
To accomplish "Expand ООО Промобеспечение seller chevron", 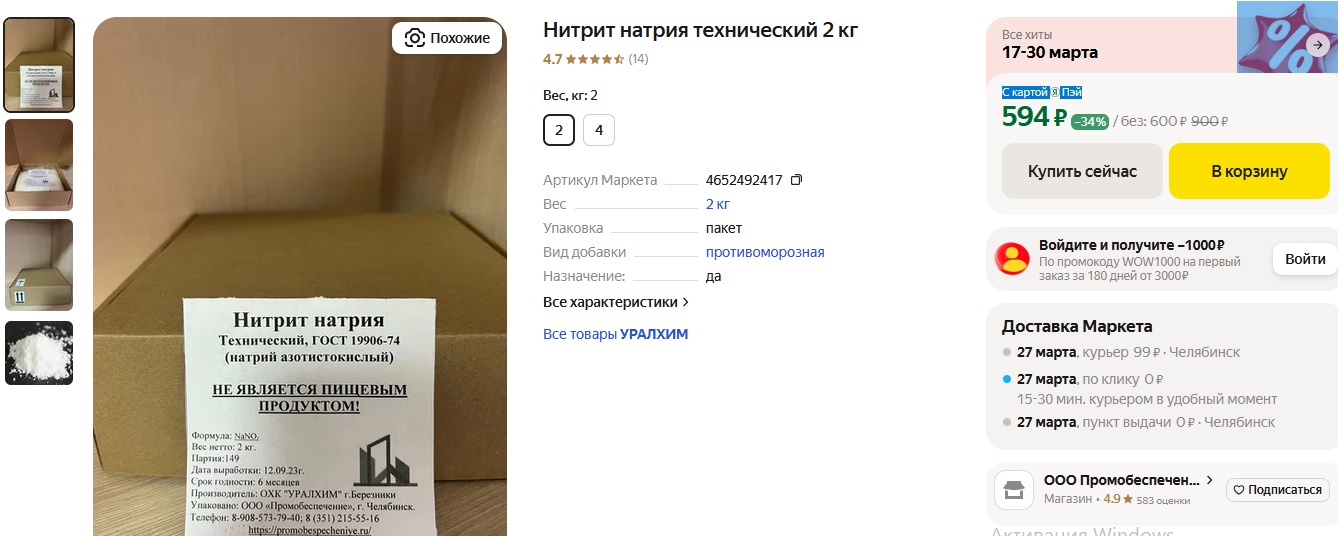I will point(1210,480).
